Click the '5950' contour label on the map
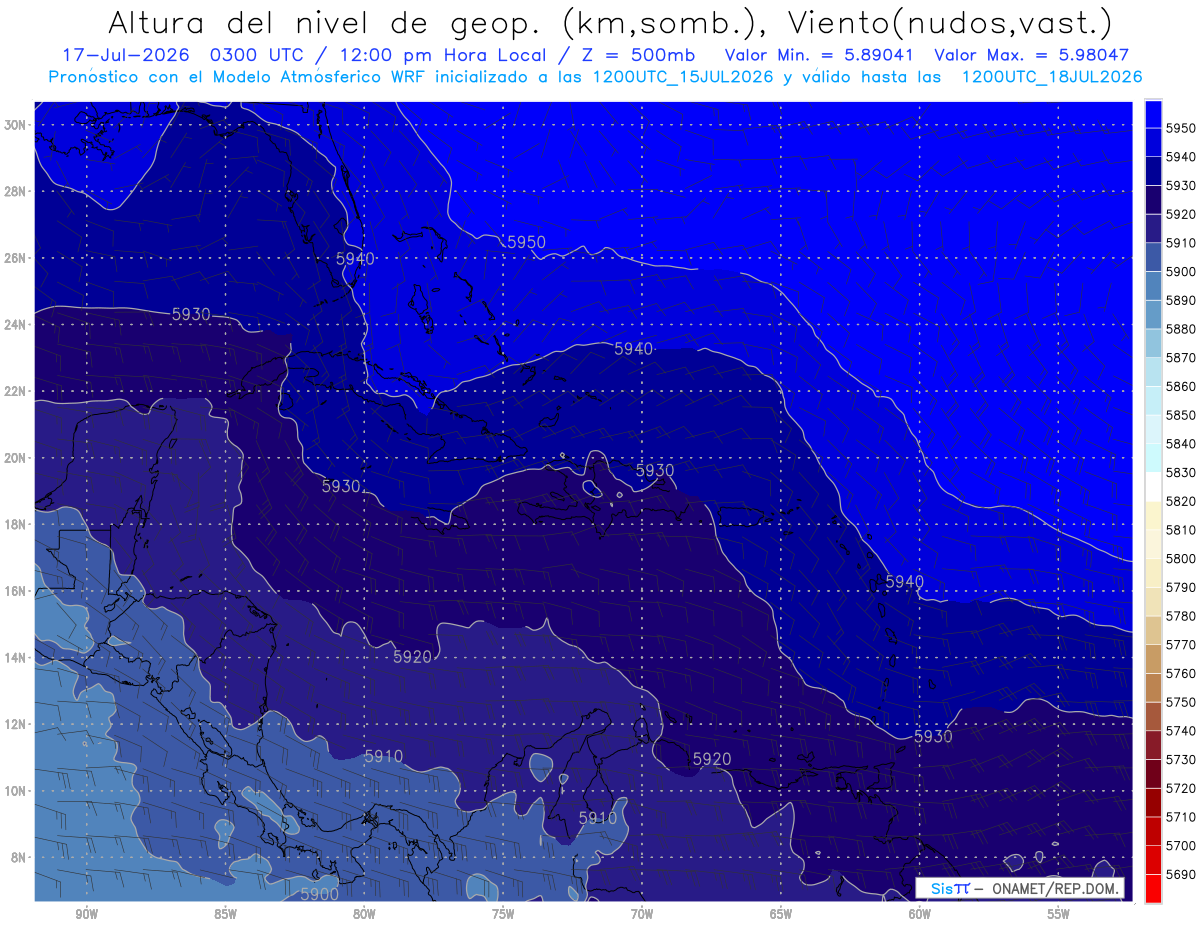1200x927 pixels. click(526, 242)
